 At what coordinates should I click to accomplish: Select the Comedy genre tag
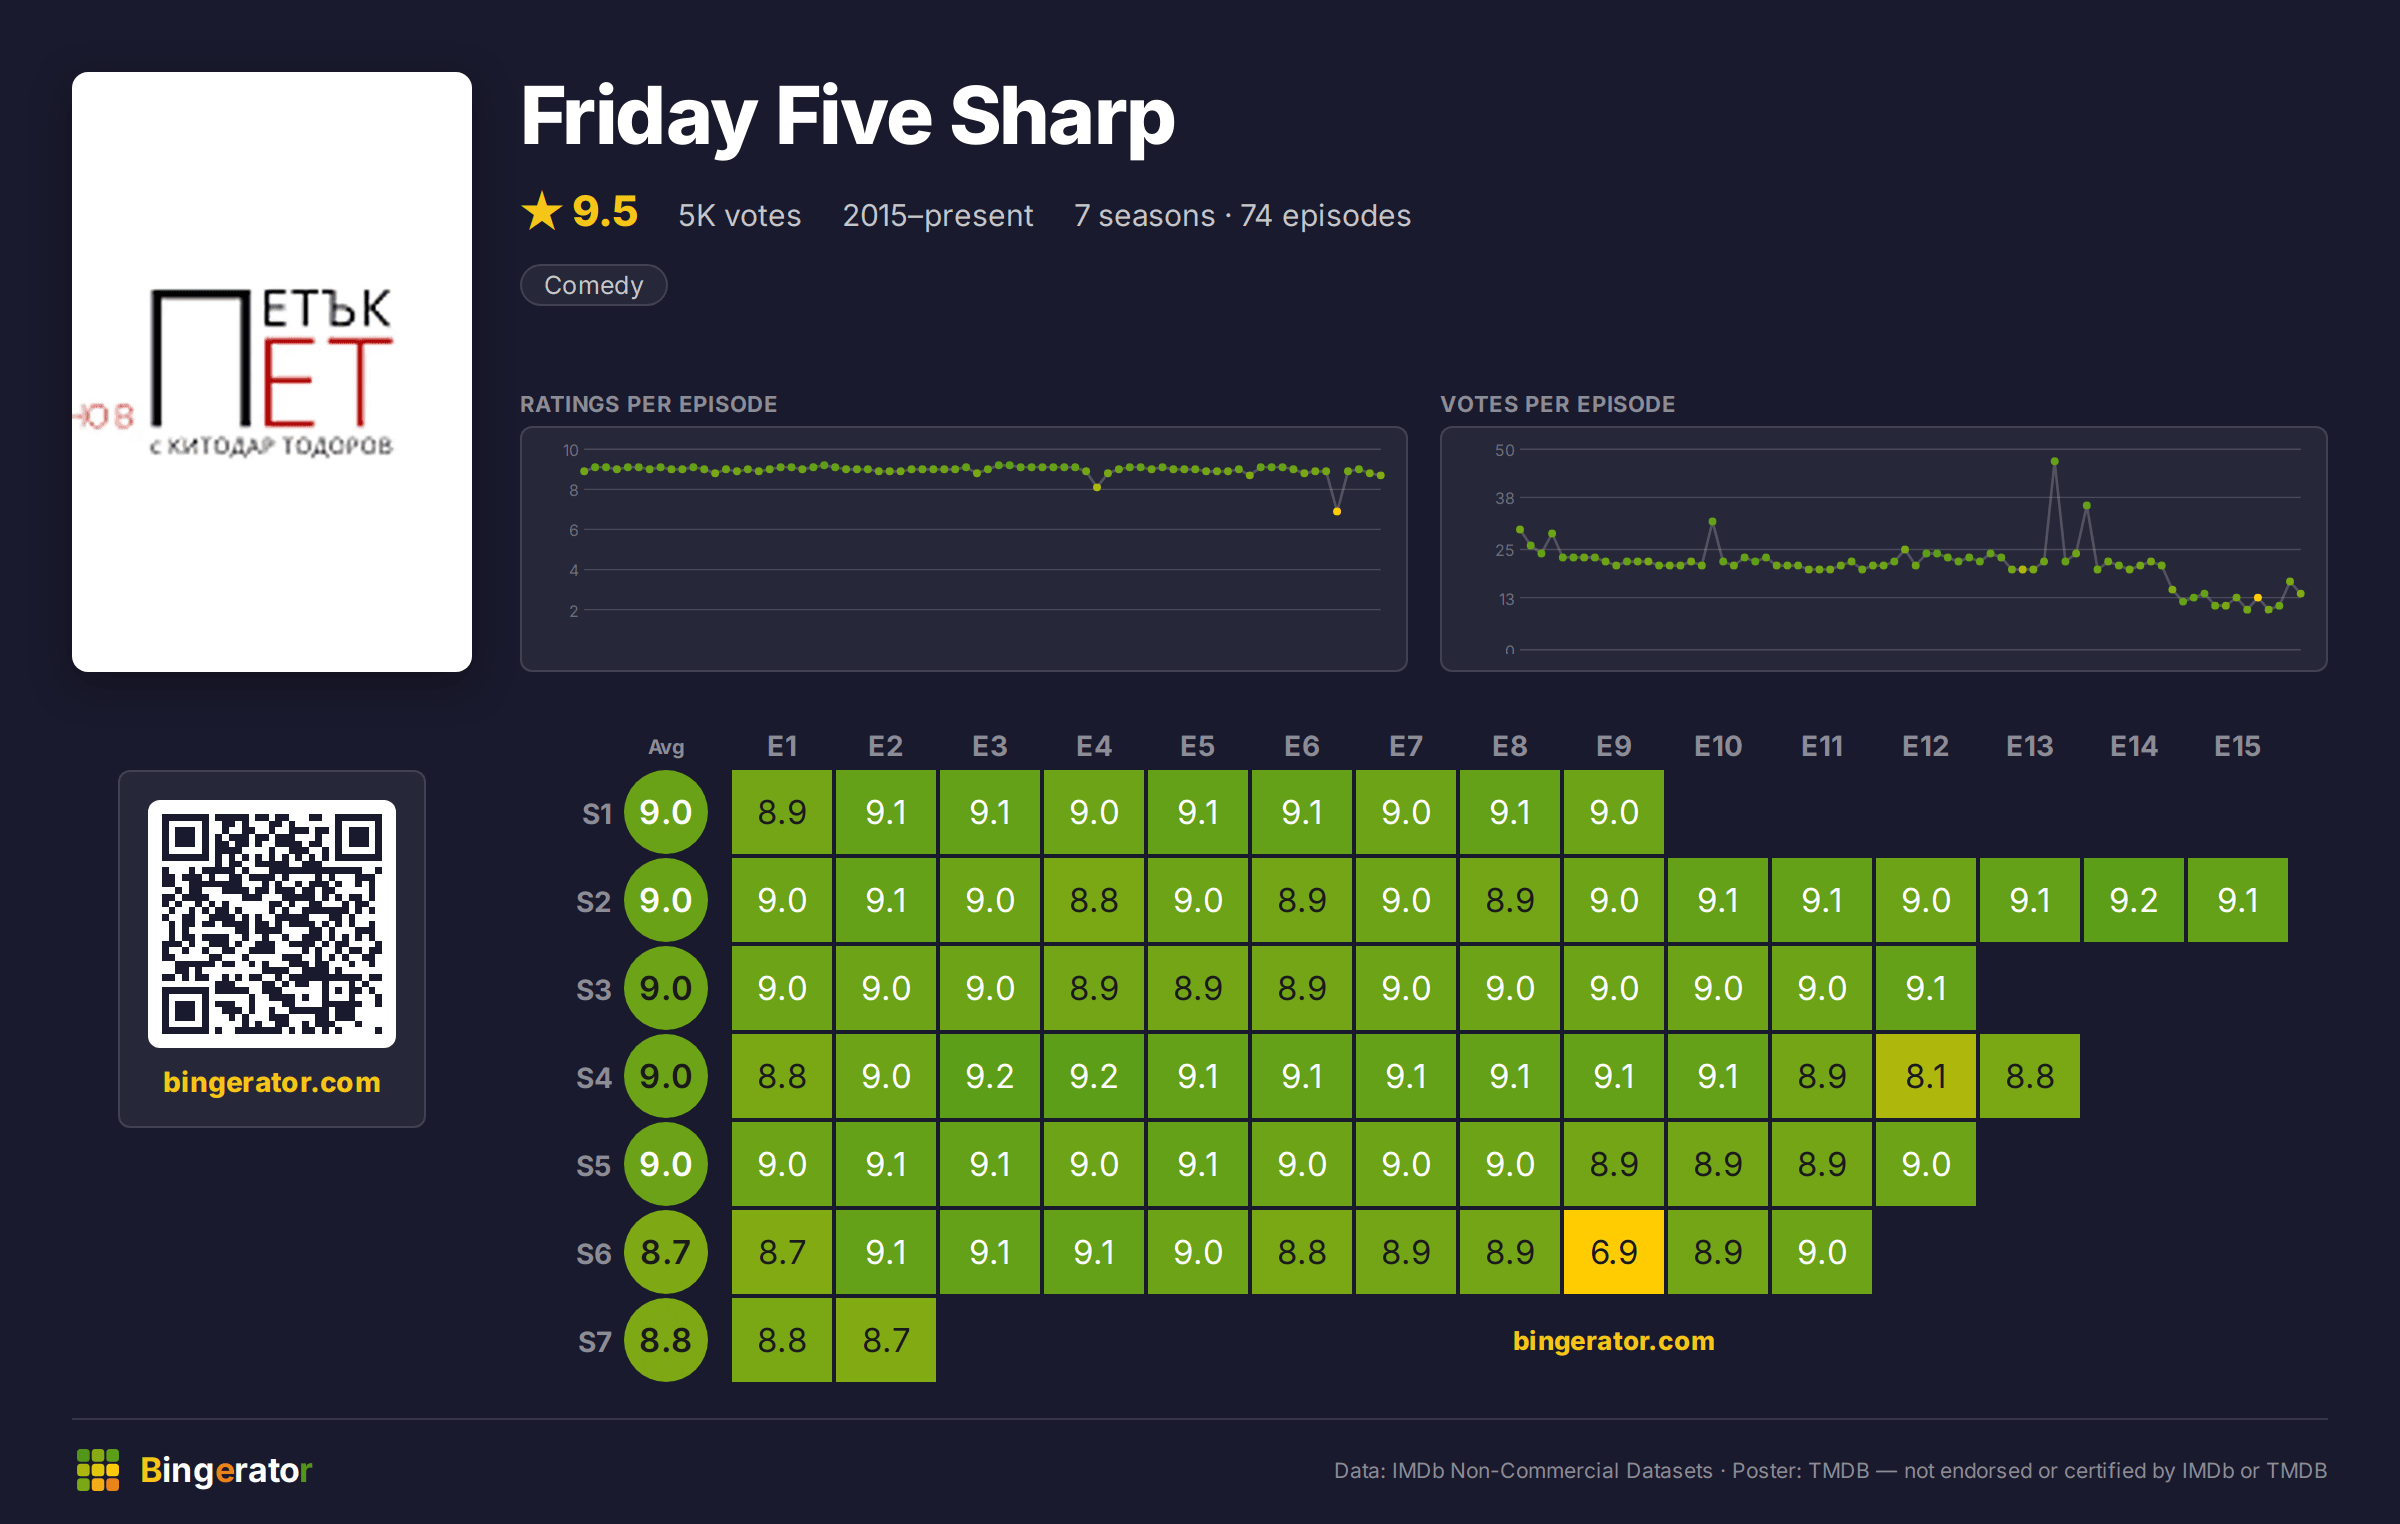[x=594, y=285]
